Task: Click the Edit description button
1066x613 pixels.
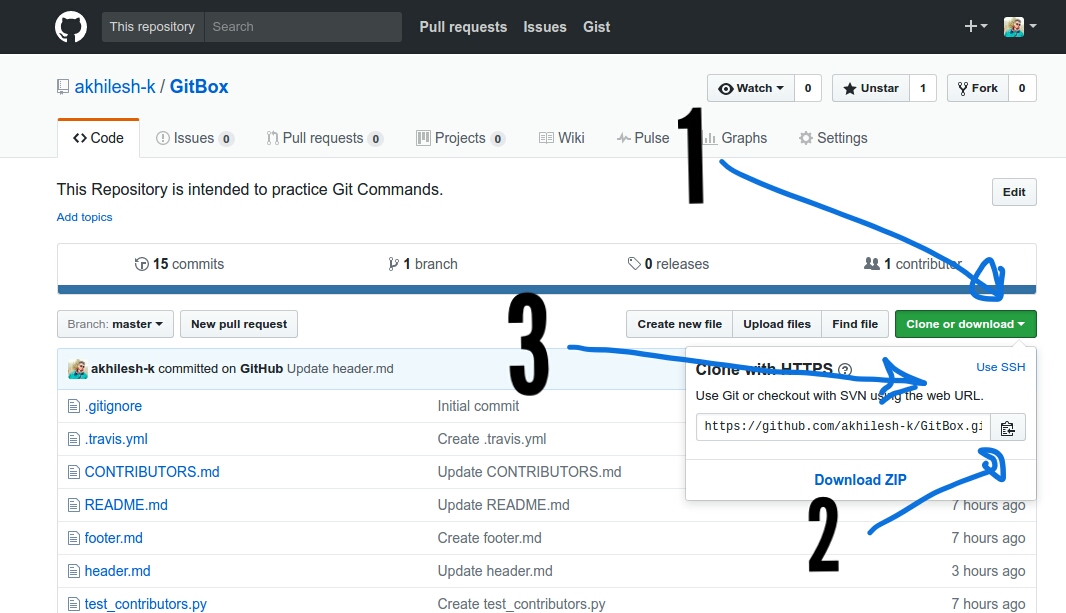Action: coord(1014,192)
